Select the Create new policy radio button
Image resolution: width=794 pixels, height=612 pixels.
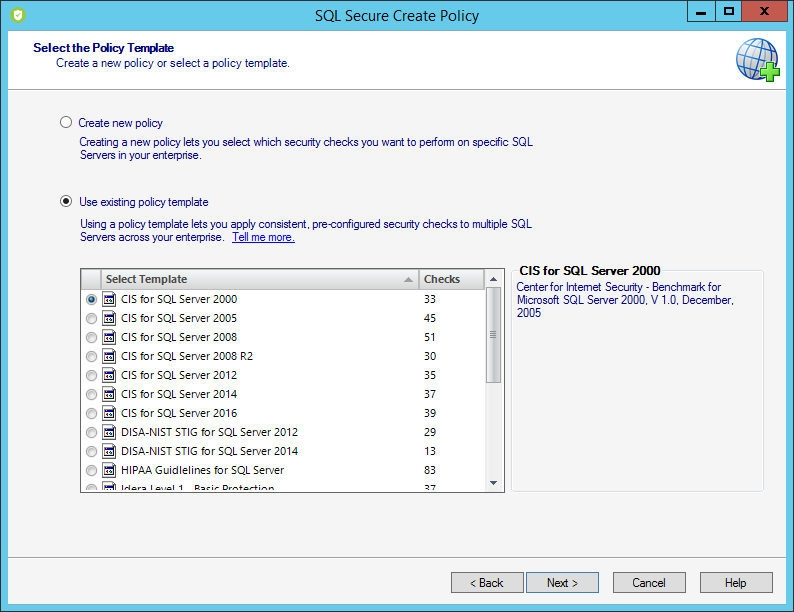(66, 123)
